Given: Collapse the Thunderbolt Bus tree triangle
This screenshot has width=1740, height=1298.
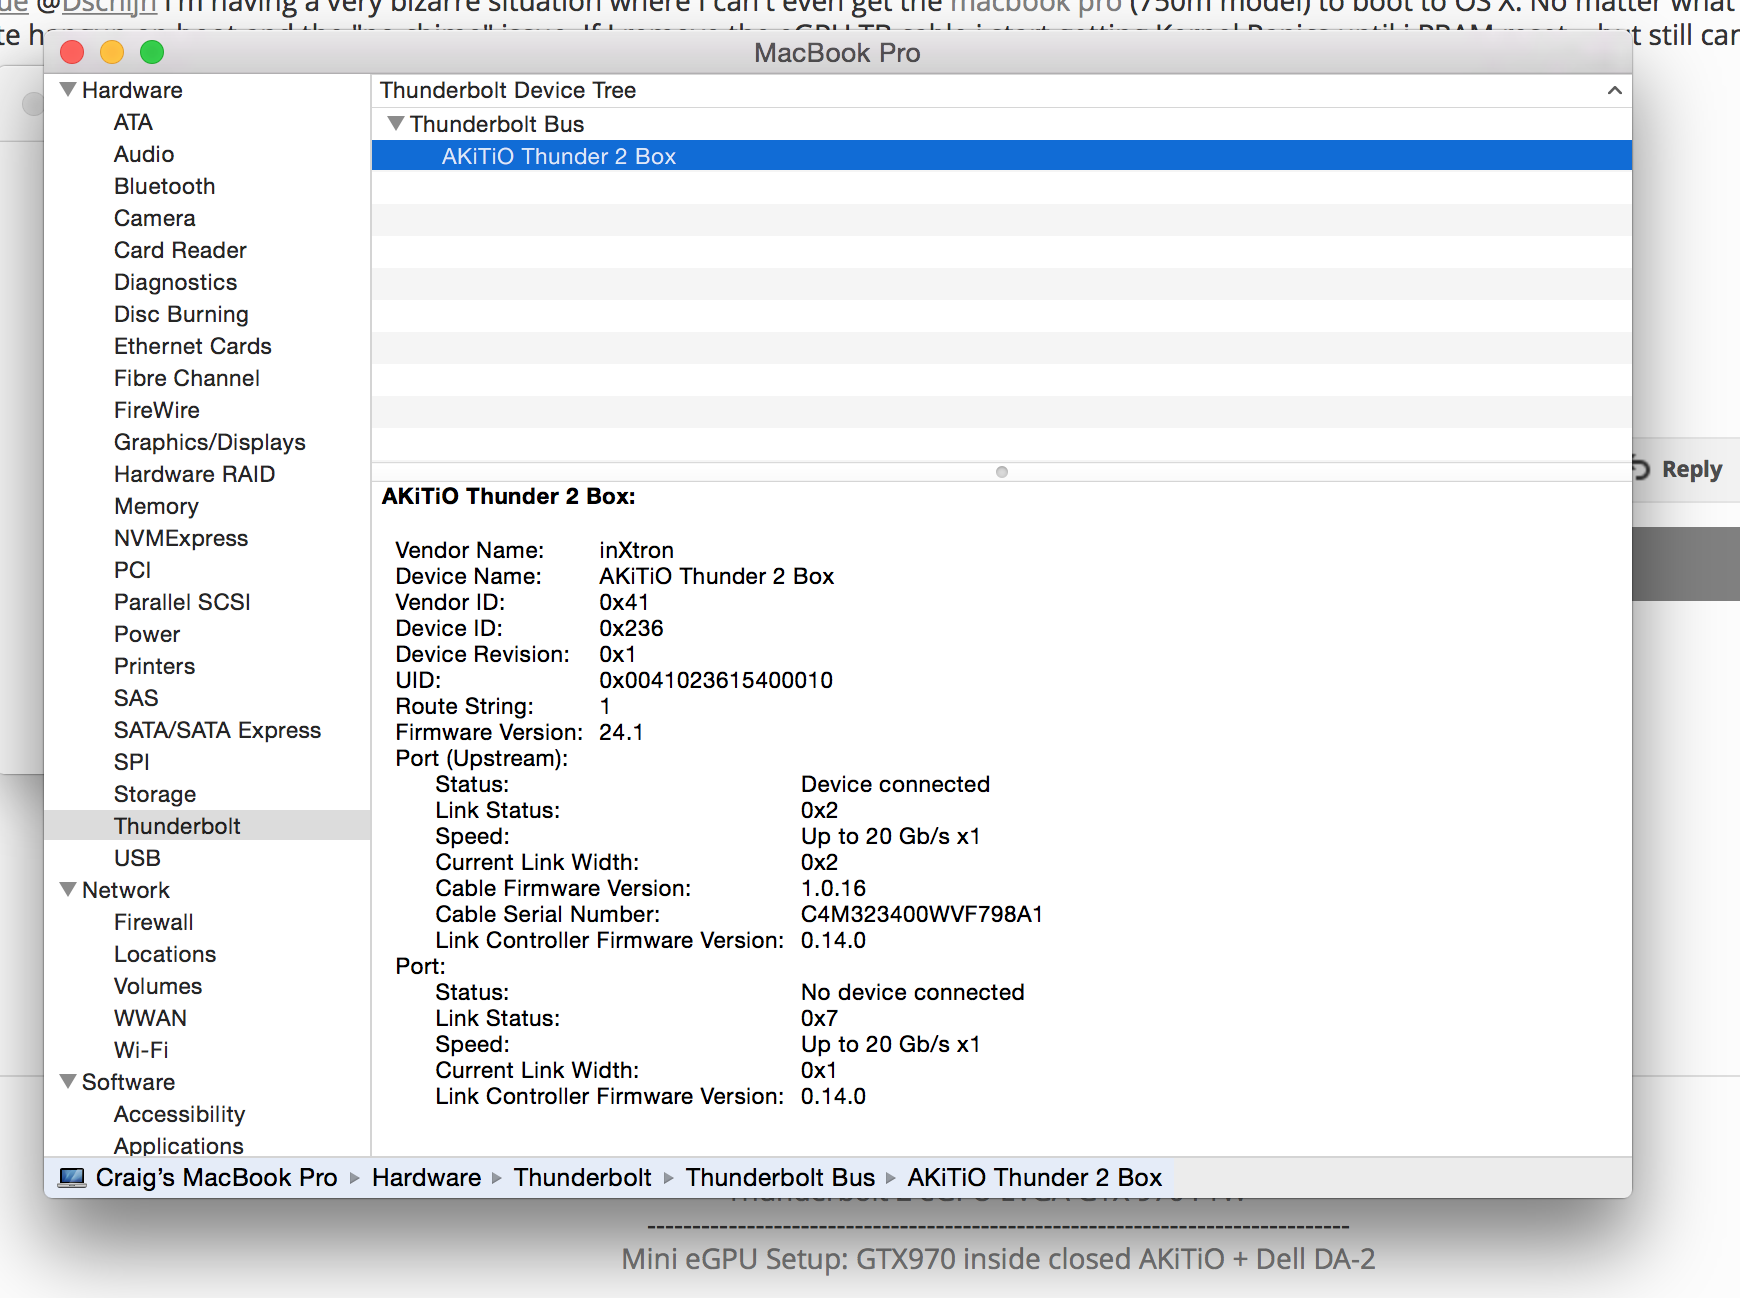Looking at the screenshot, I should [396, 123].
